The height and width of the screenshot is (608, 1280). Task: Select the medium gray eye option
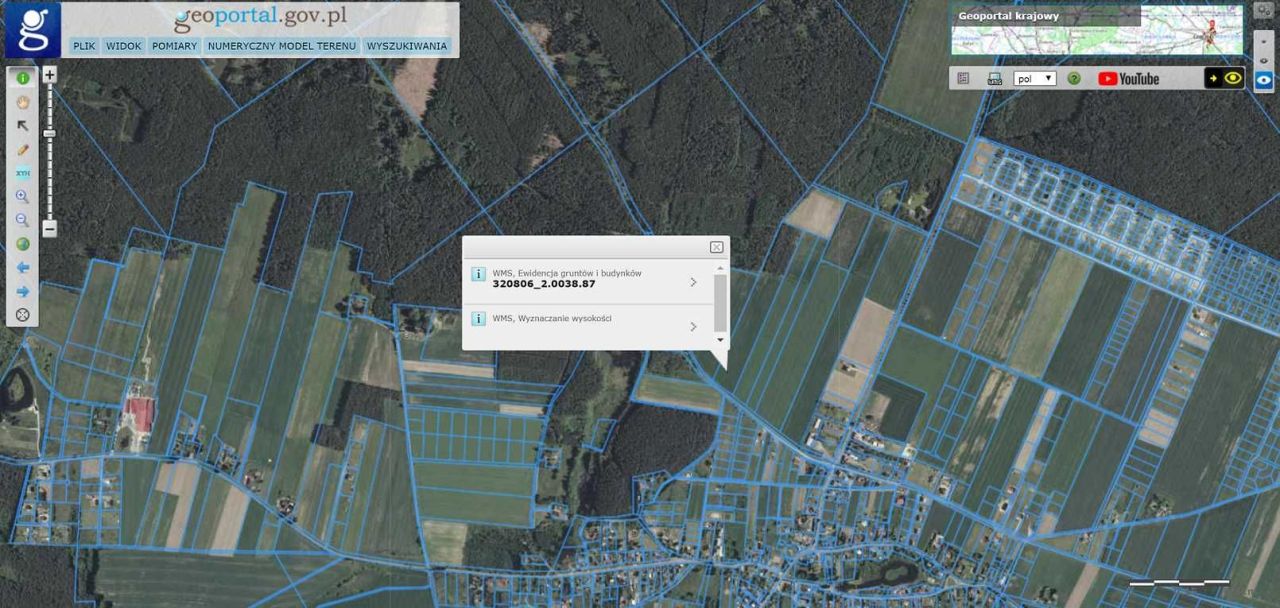click(1263, 60)
